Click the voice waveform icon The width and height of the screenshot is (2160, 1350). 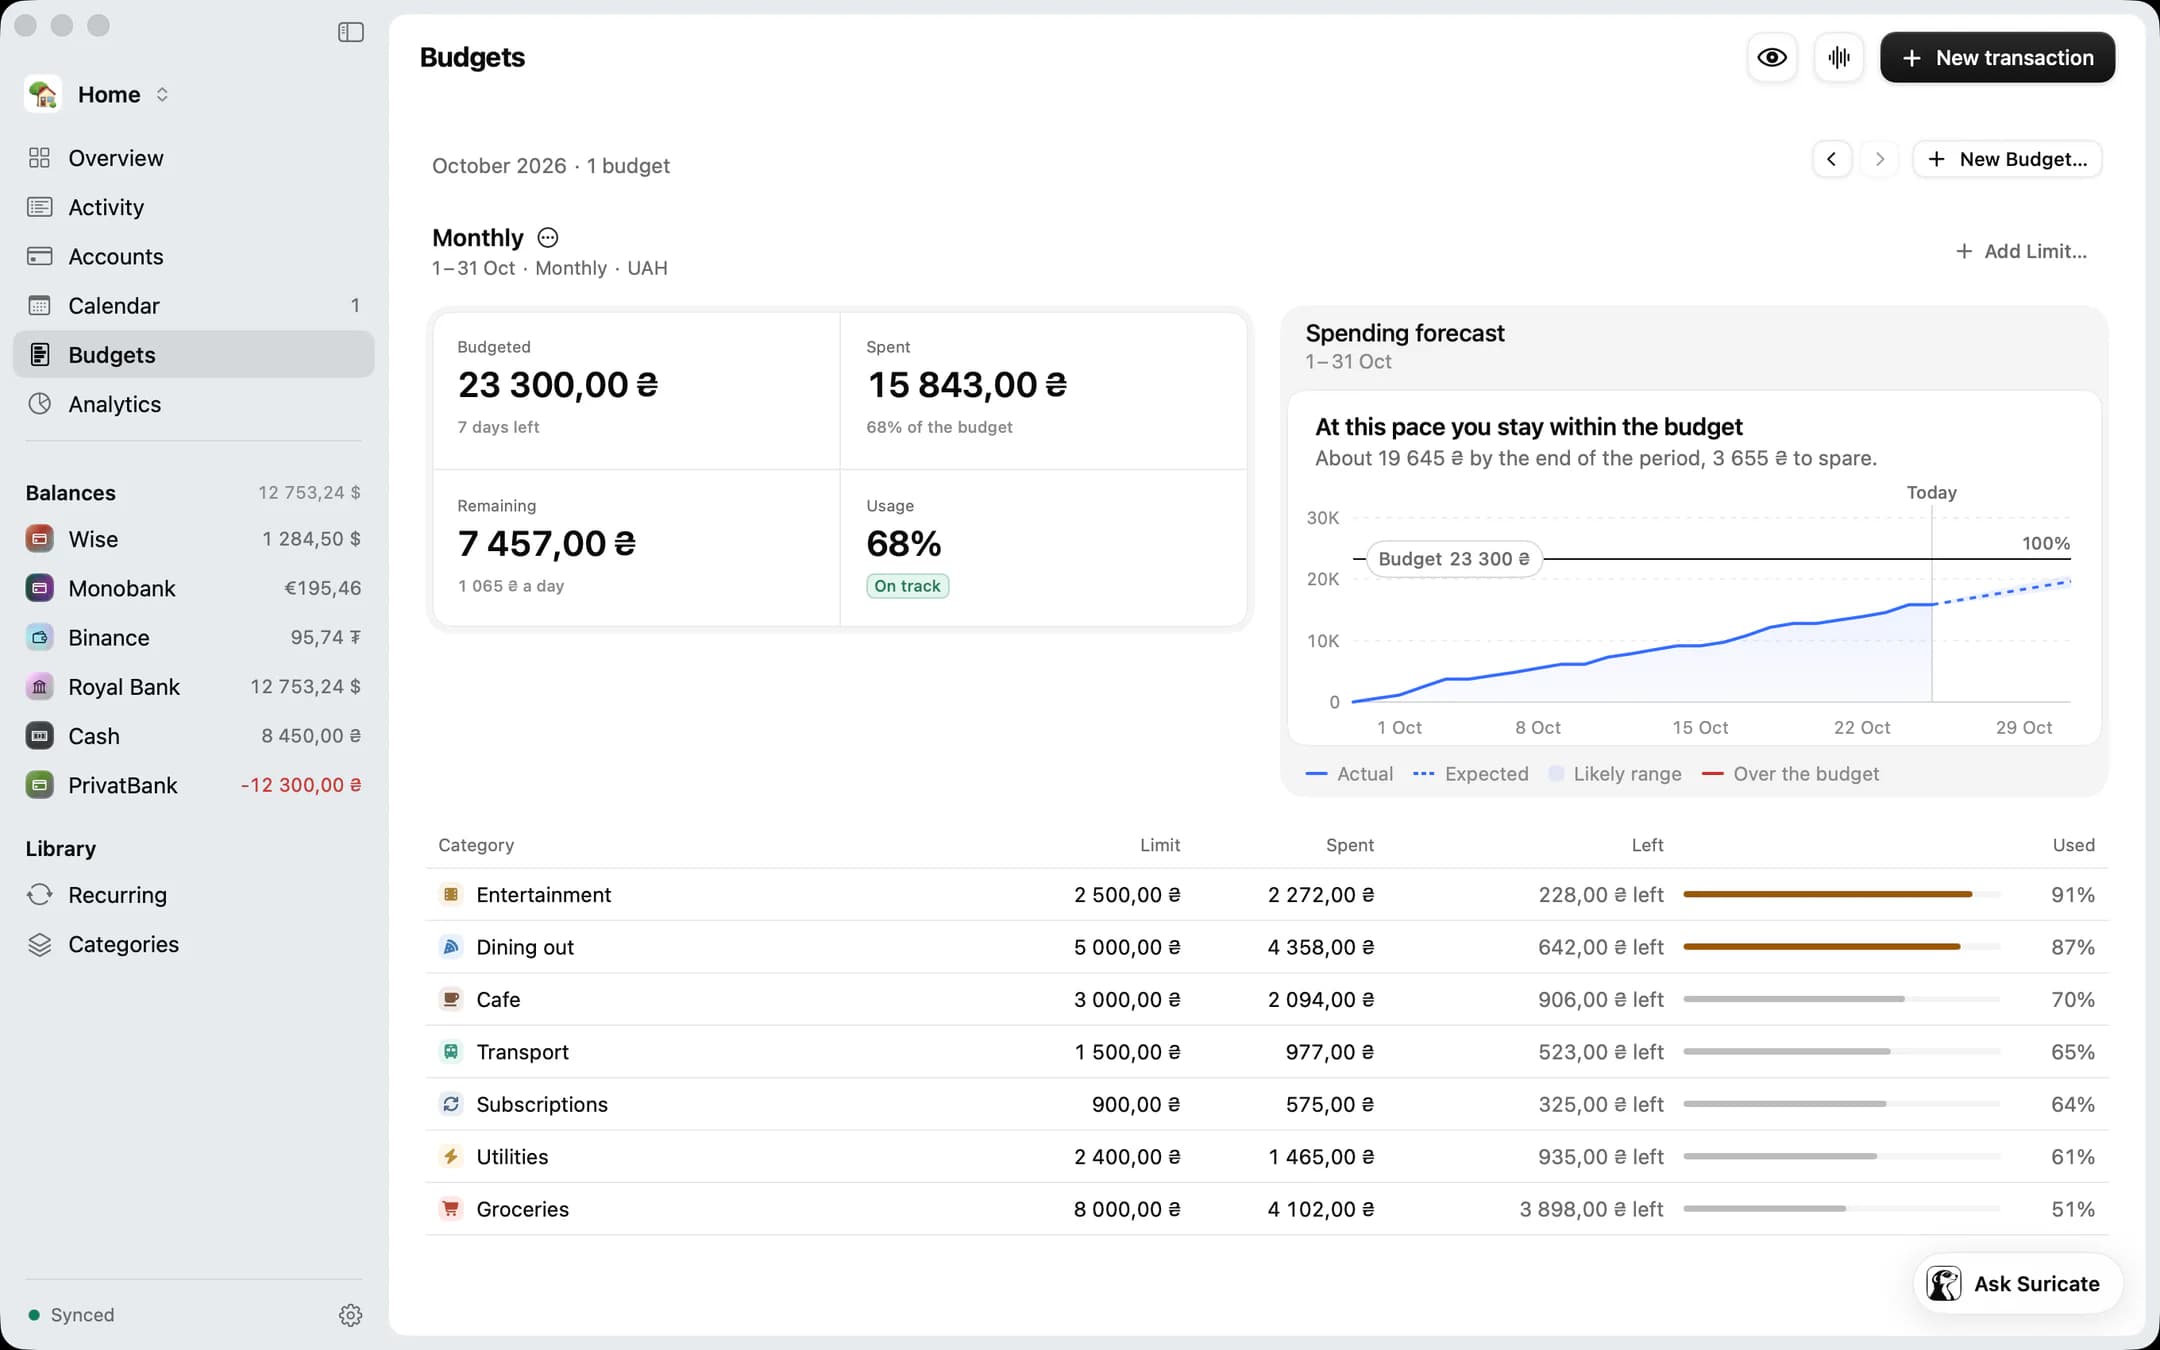coord(1839,58)
